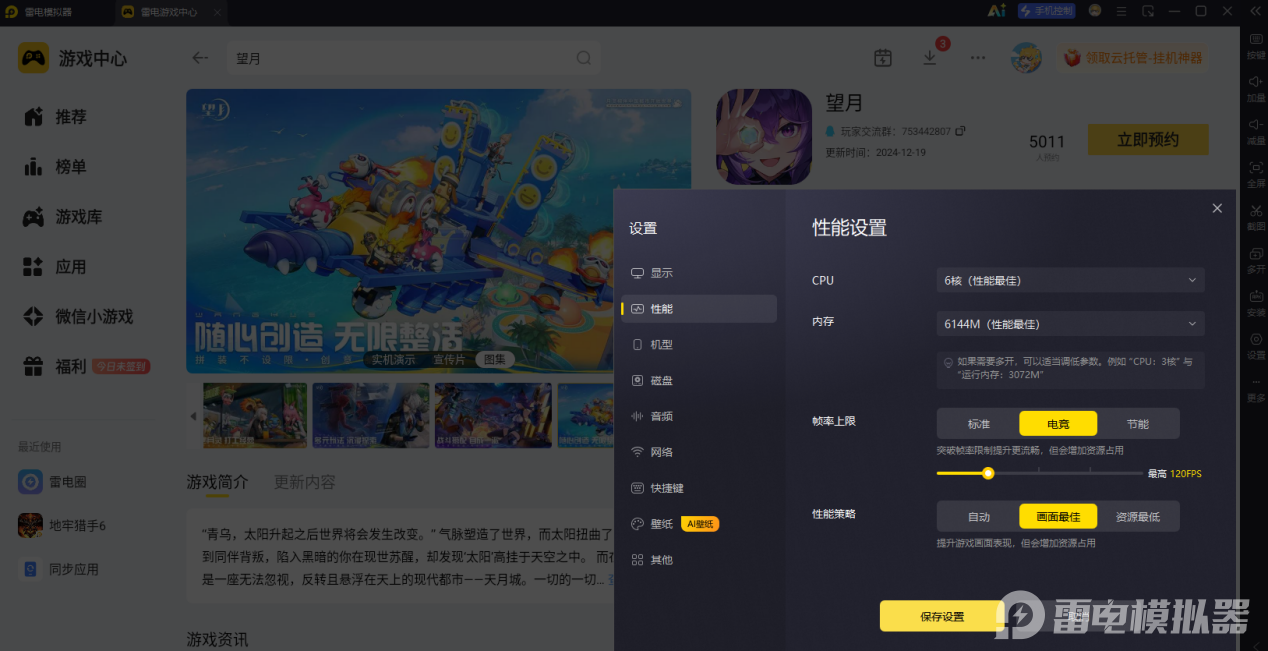
Task: Click 立即预约 button
Action: pos(1148,140)
